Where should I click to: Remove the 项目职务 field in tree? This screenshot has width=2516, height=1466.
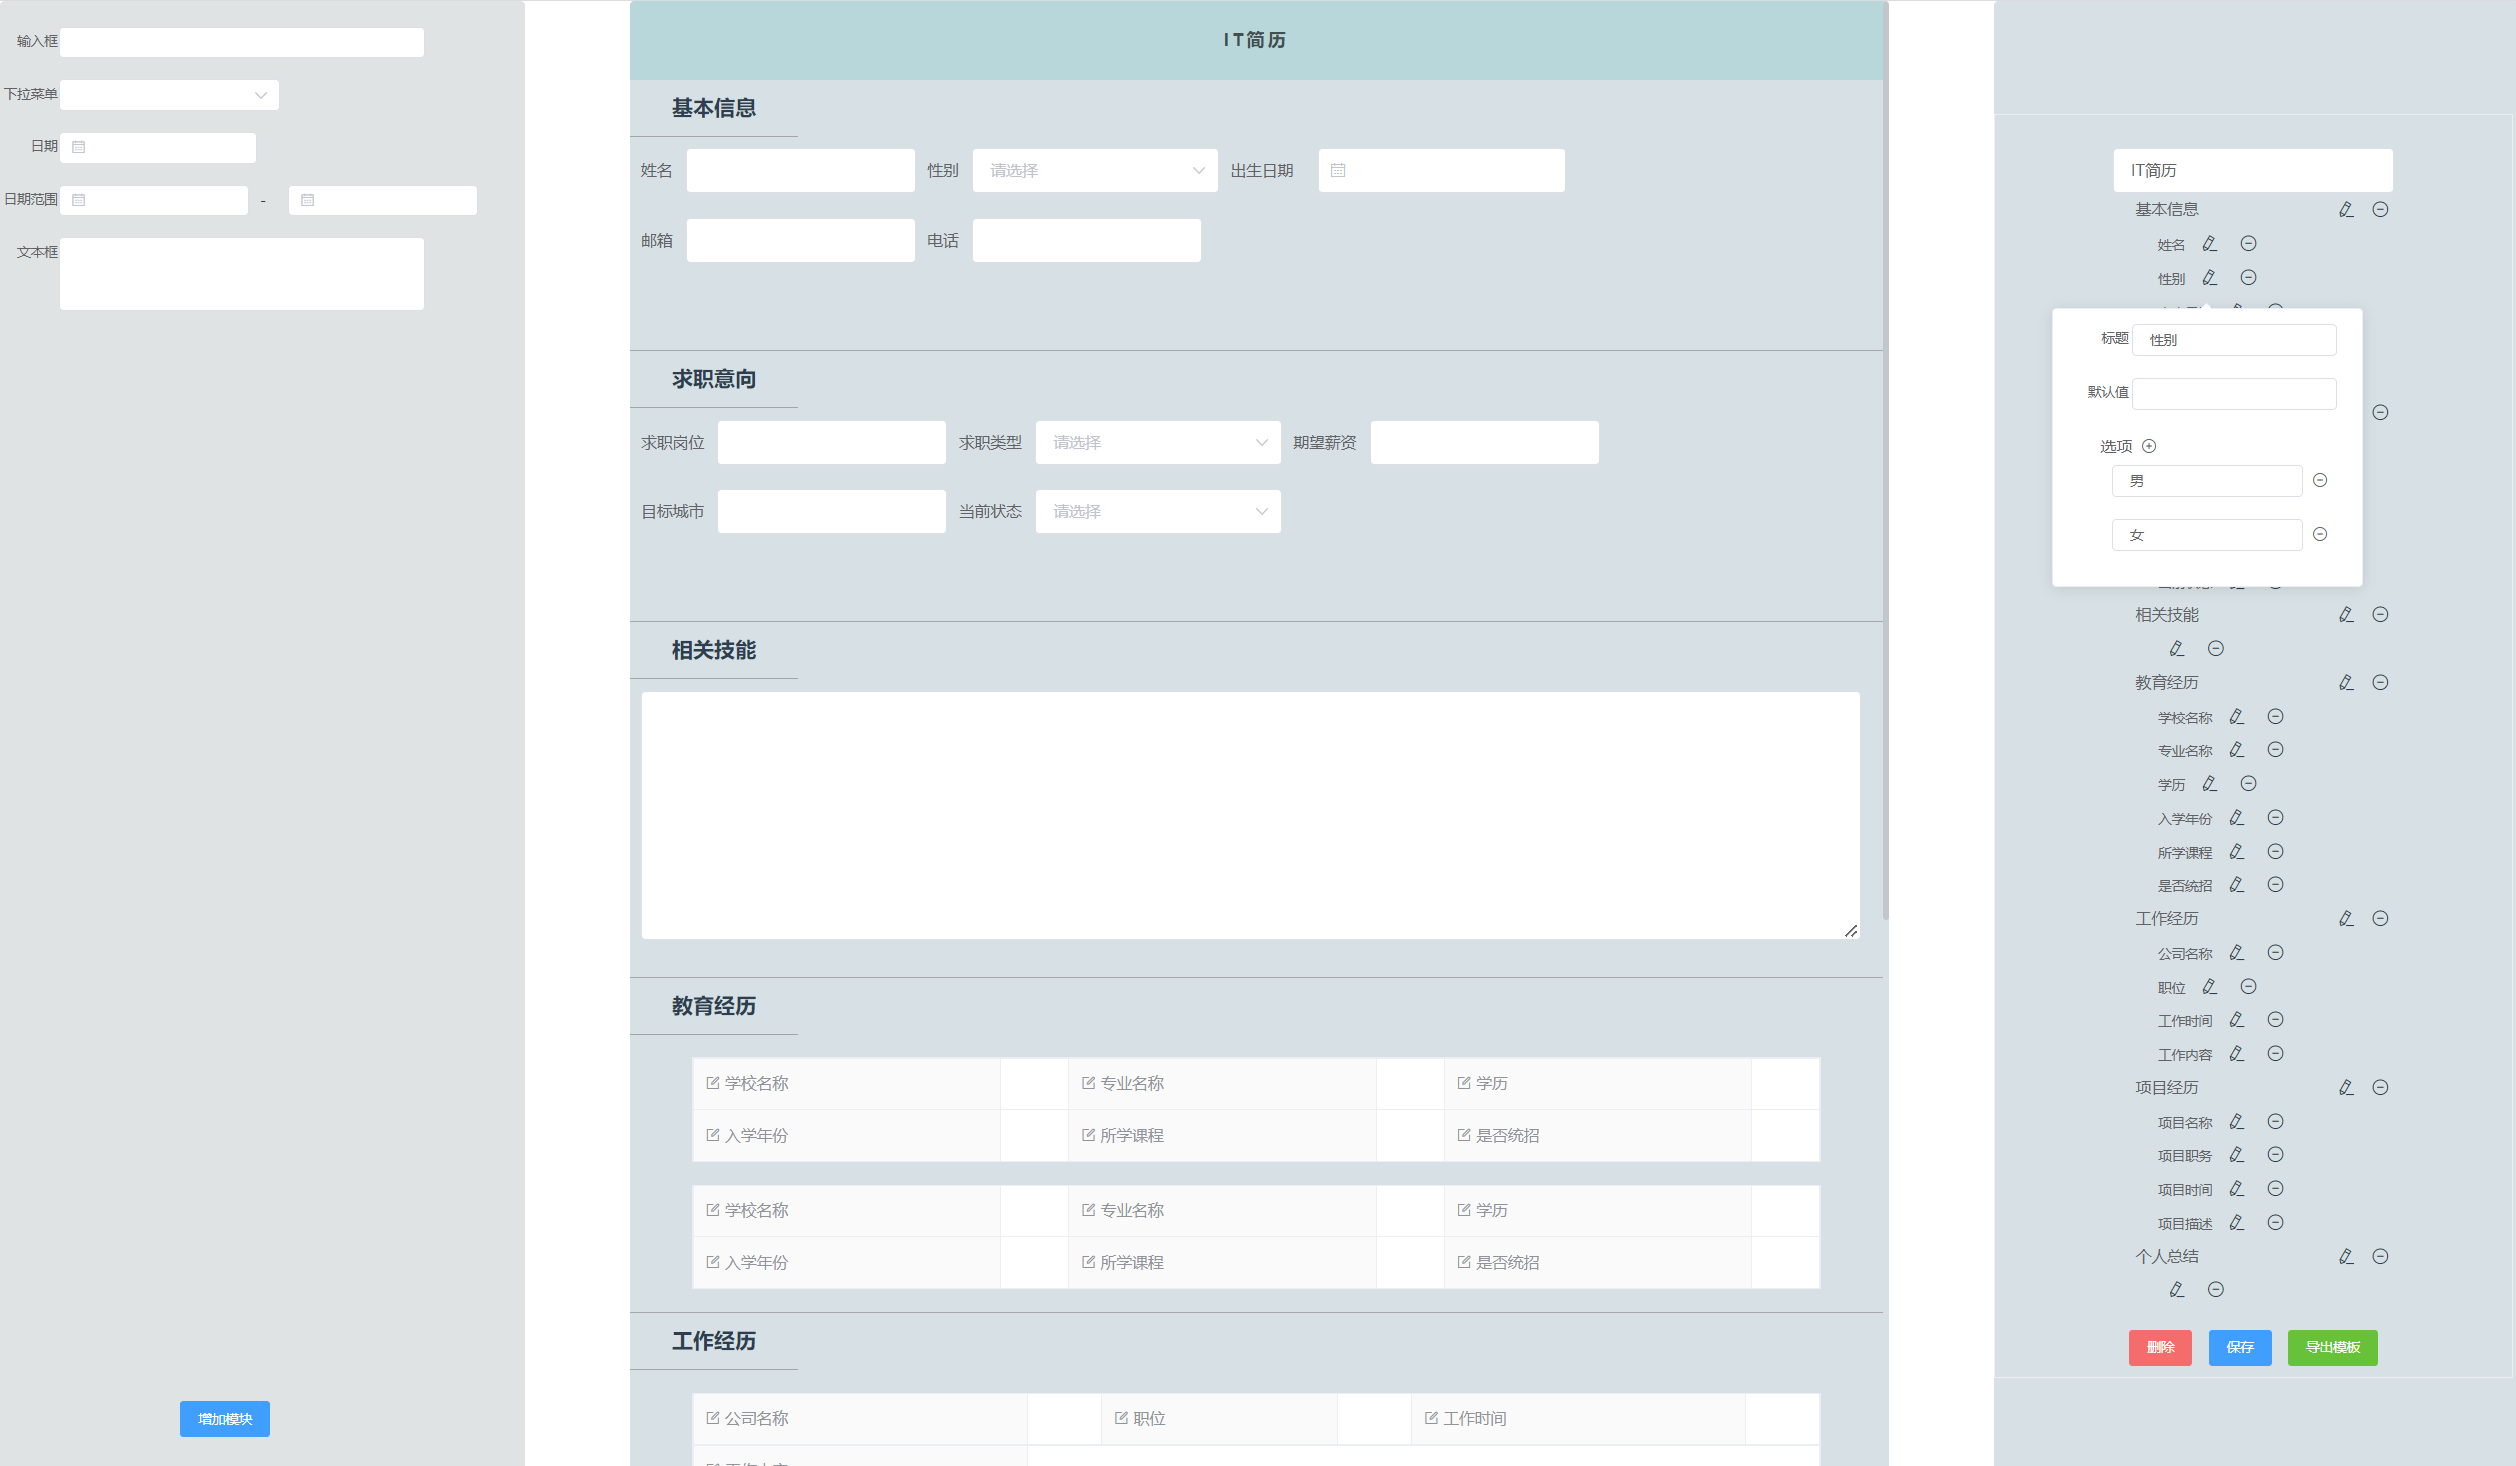(2275, 1154)
